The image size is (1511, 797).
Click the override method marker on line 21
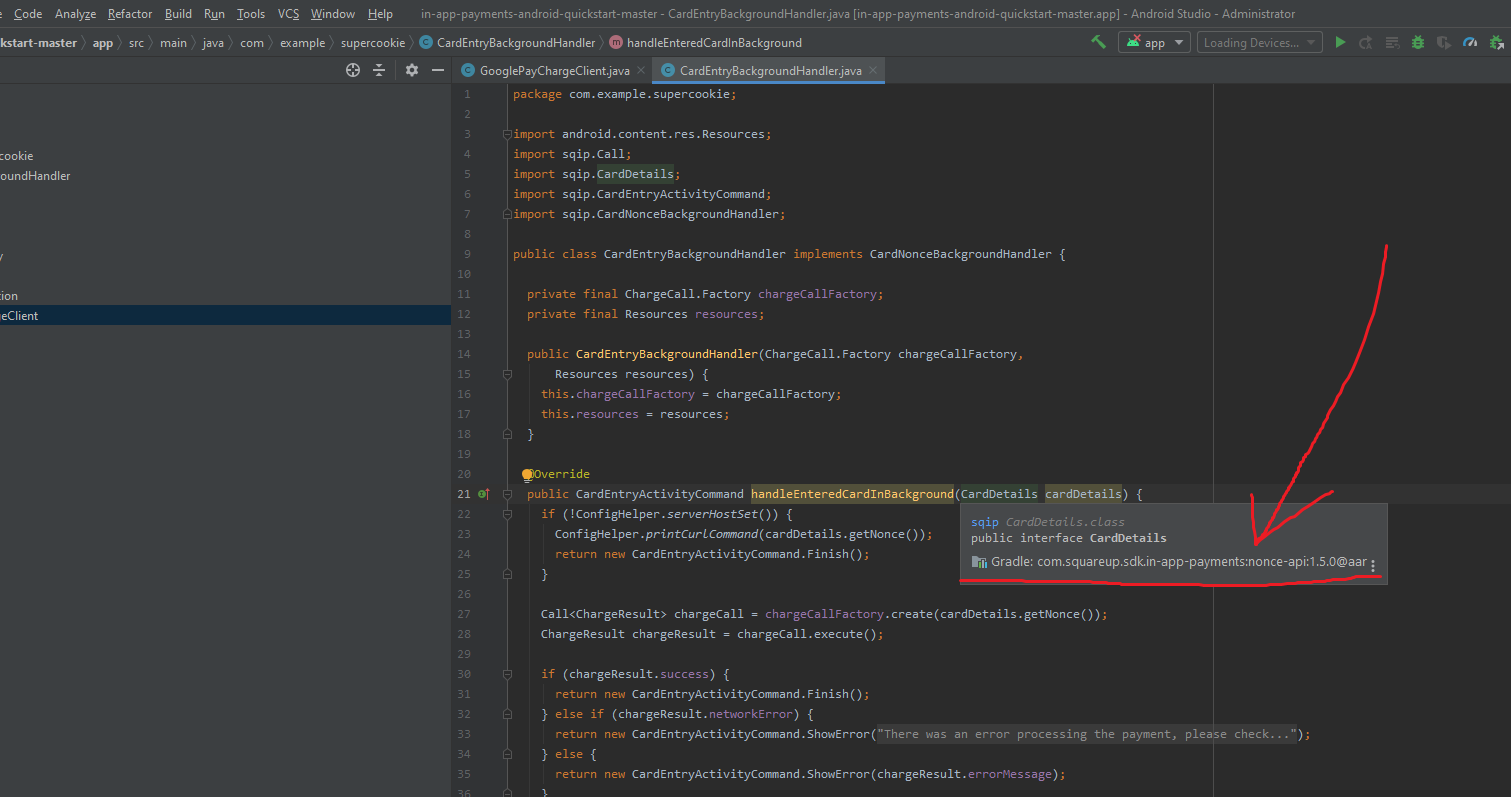pyautogui.click(x=483, y=494)
